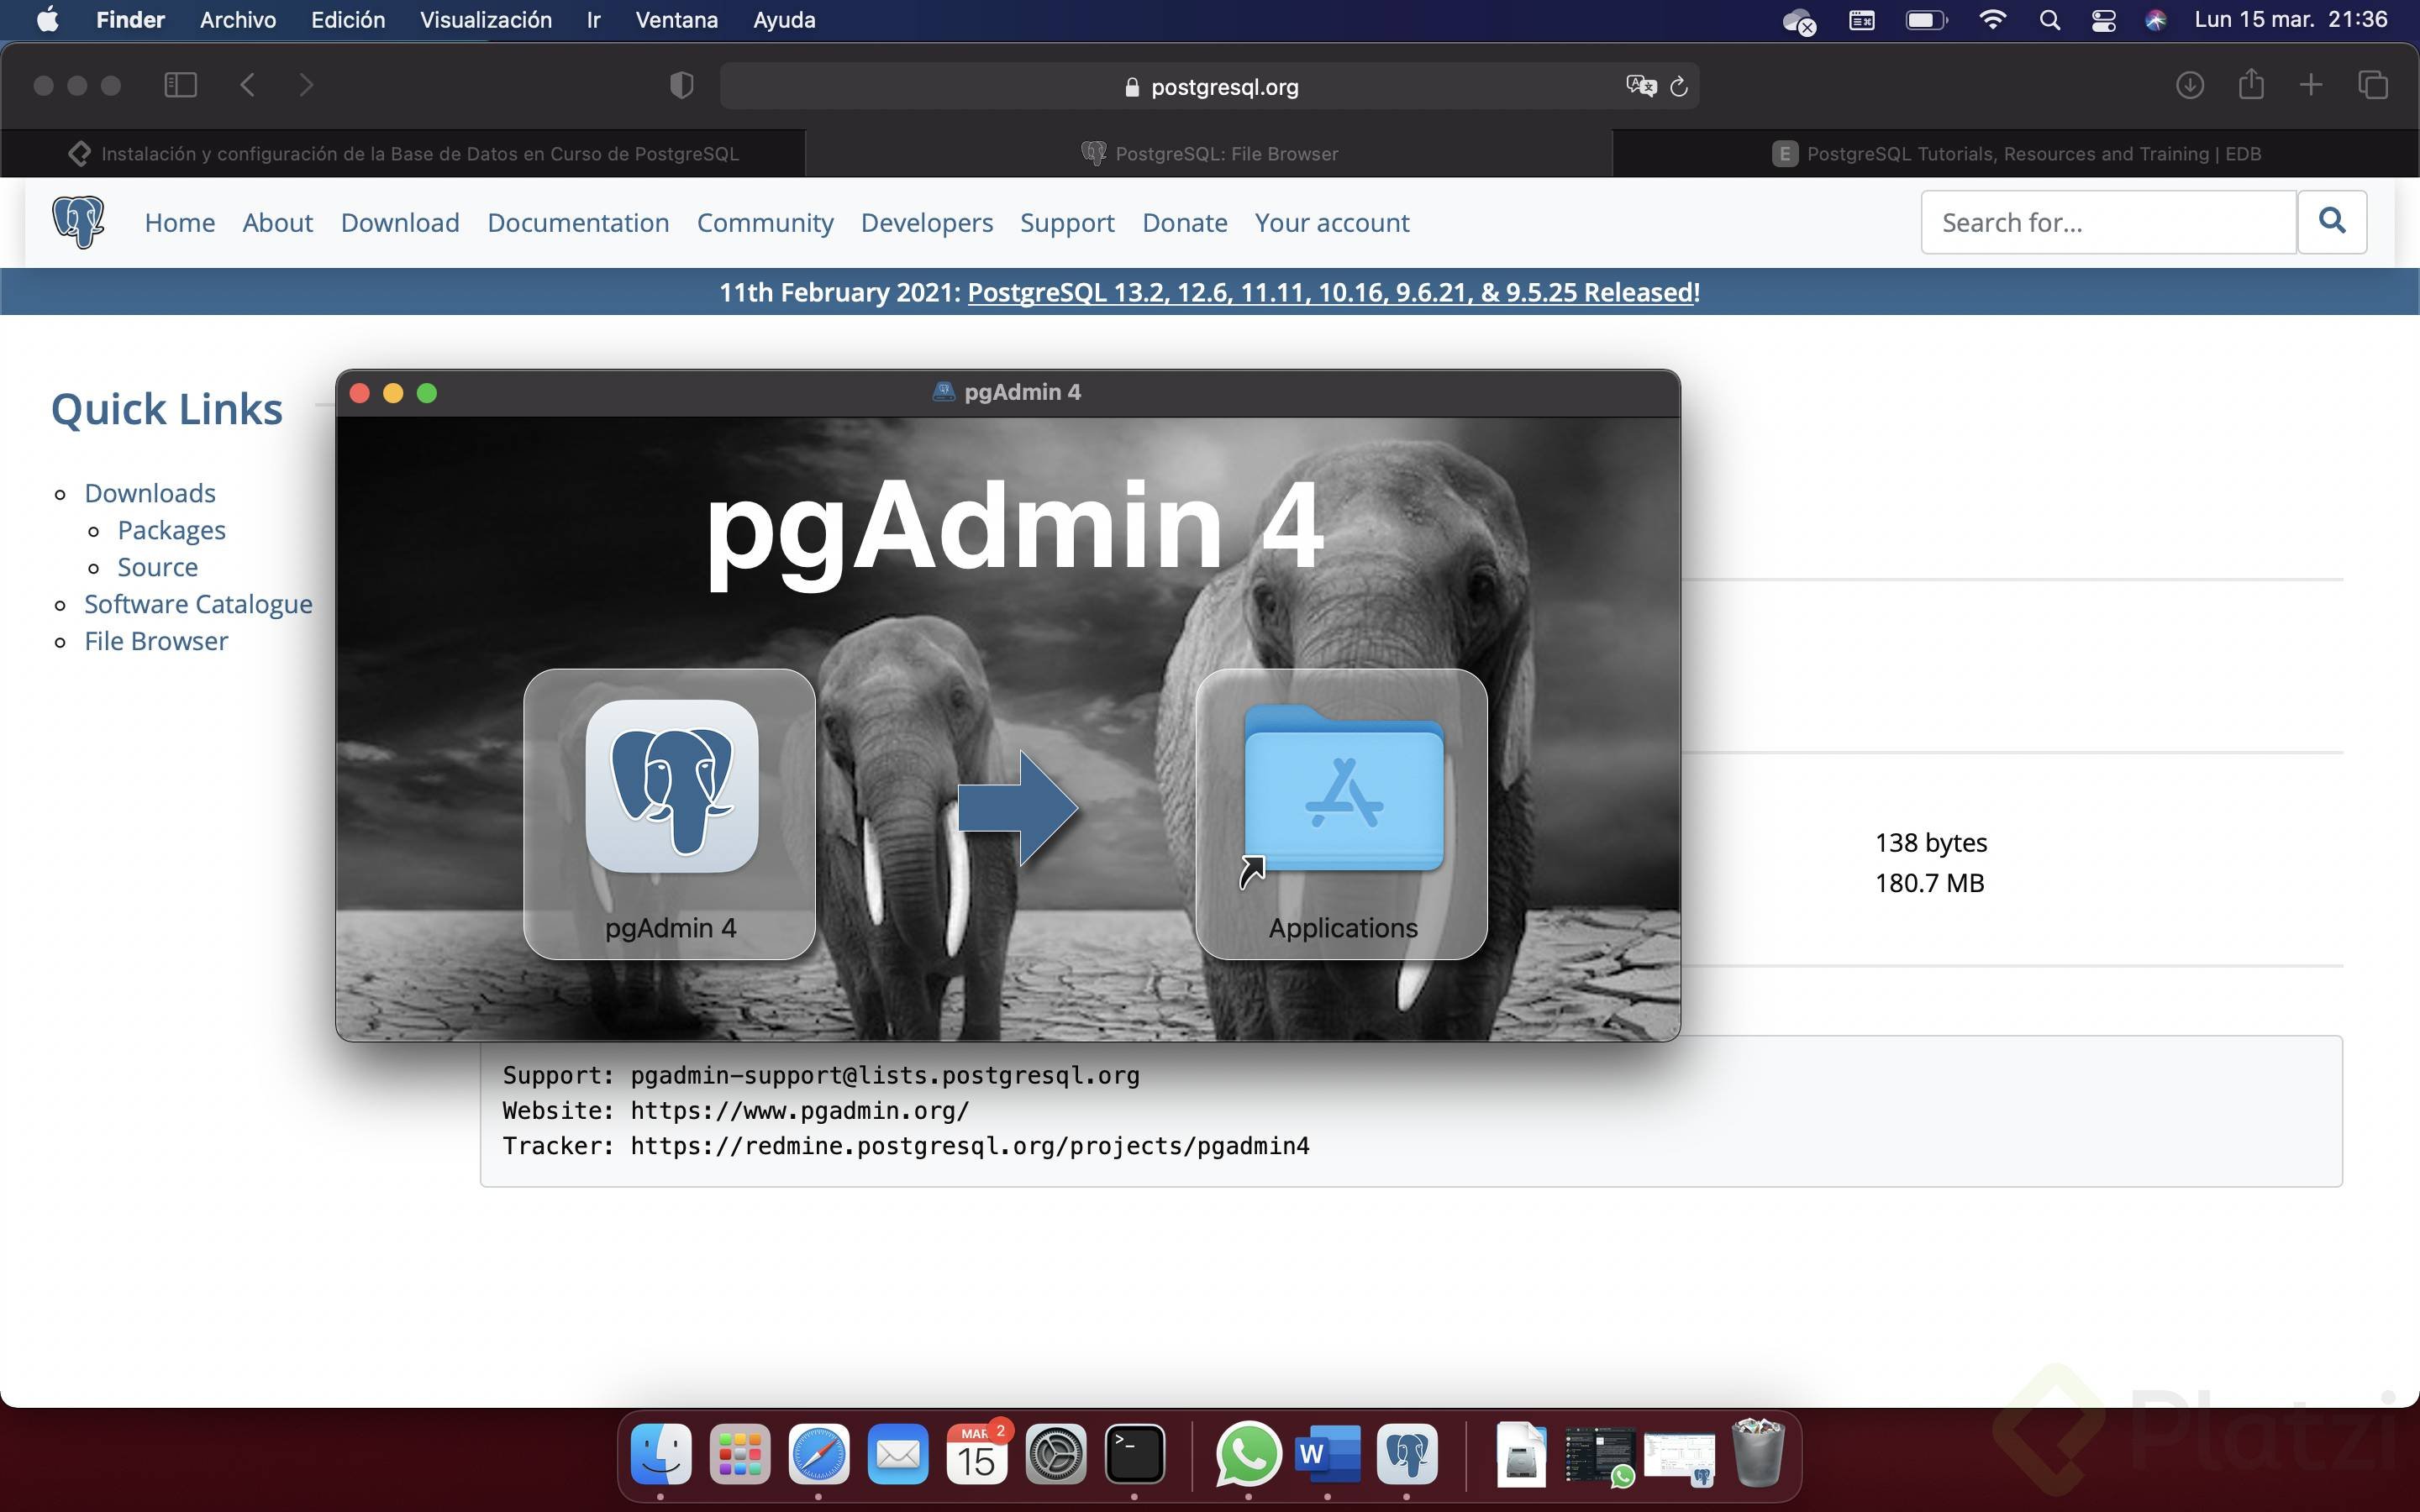Restore minimized WhatsApp window from Dock

coord(1600,1456)
